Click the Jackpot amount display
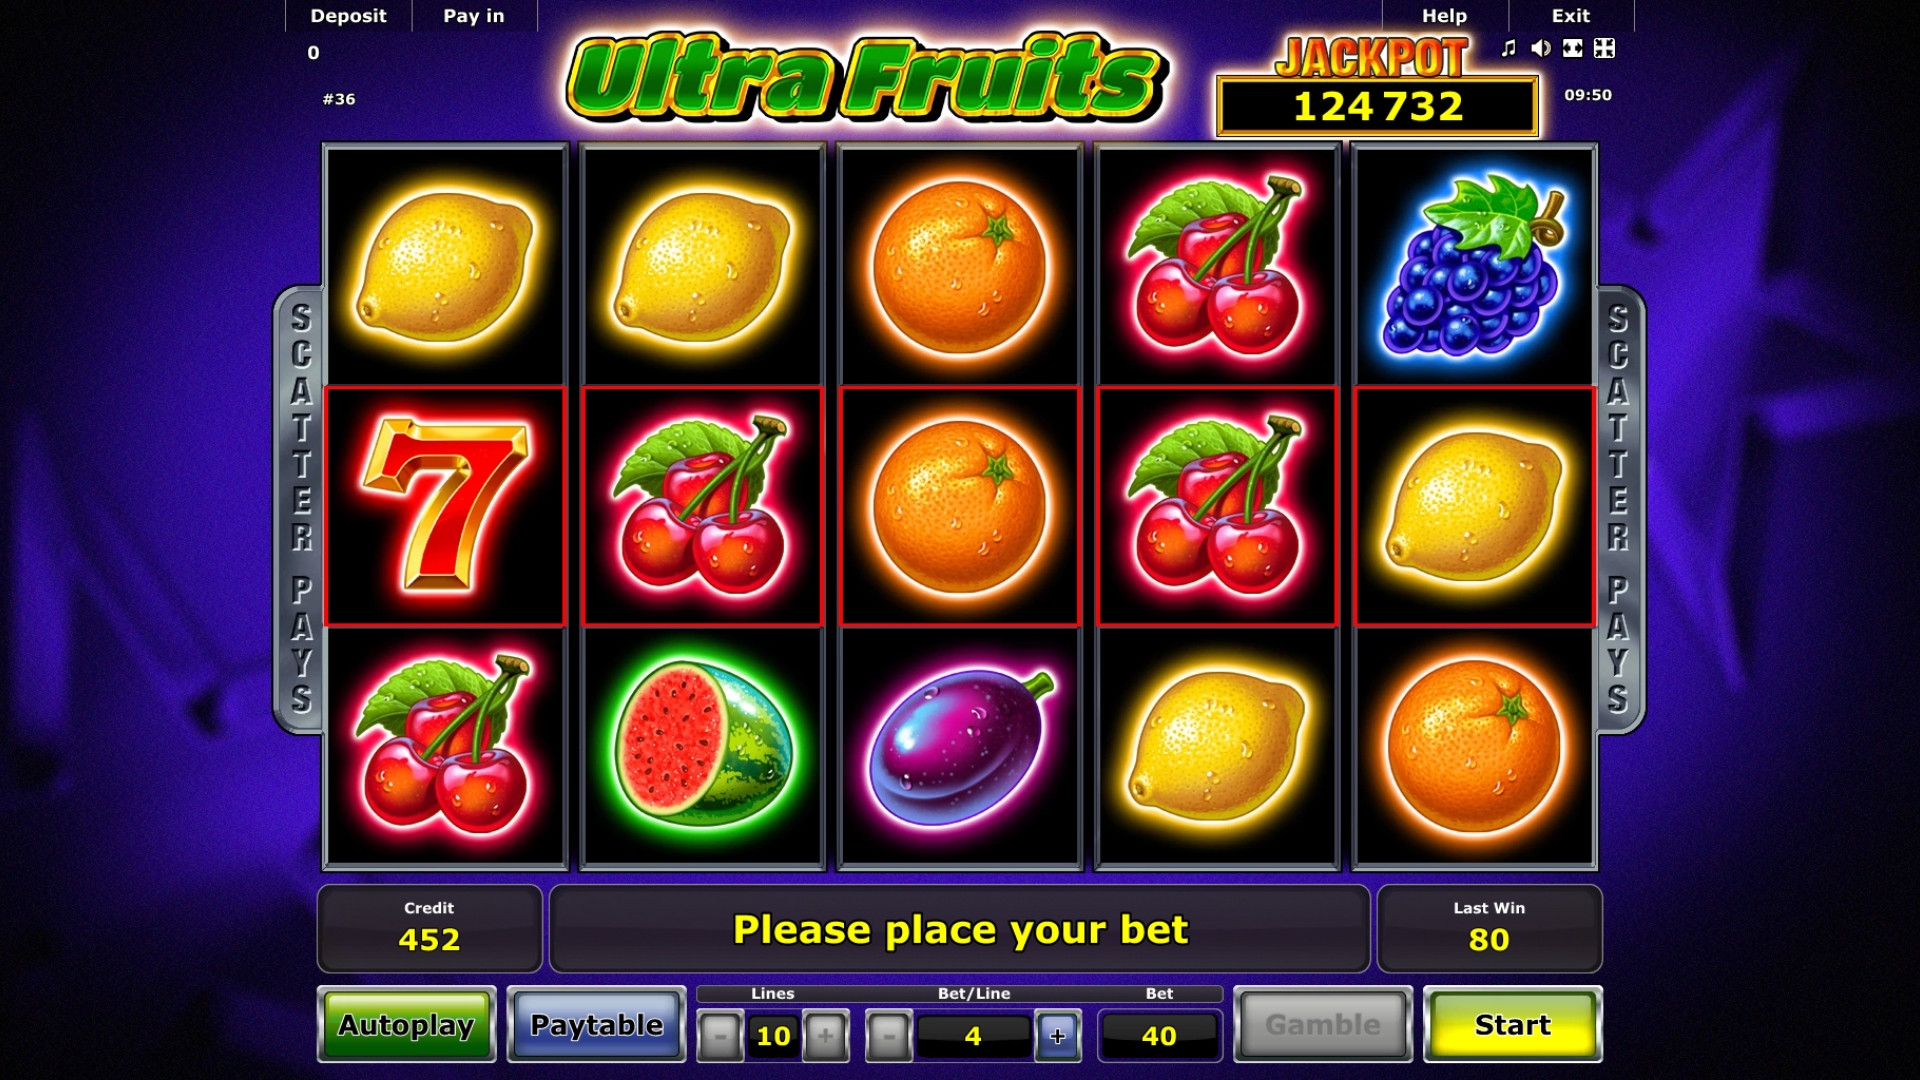This screenshot has height=1080, width=1920. click(1377, 107)
